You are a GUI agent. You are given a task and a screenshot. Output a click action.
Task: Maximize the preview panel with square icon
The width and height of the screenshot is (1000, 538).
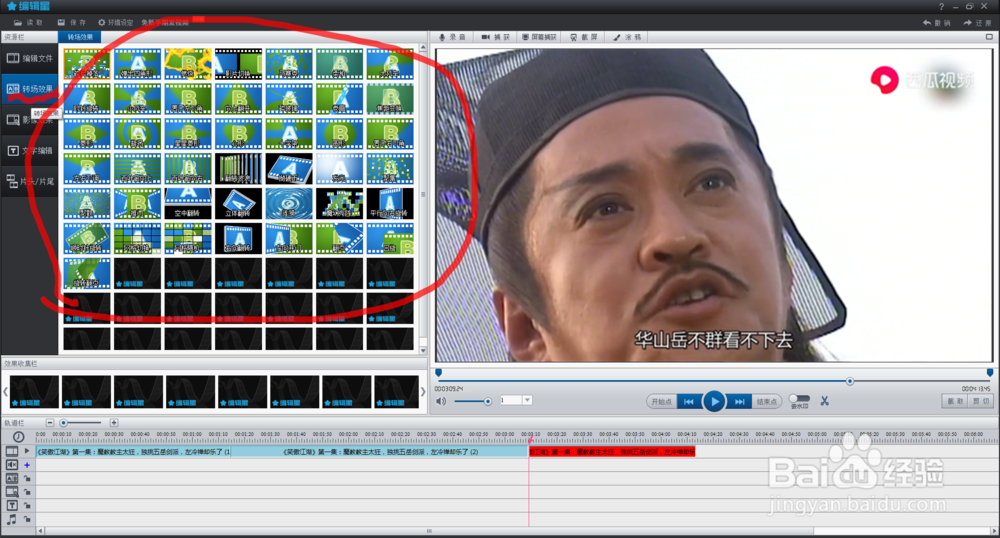989,37
